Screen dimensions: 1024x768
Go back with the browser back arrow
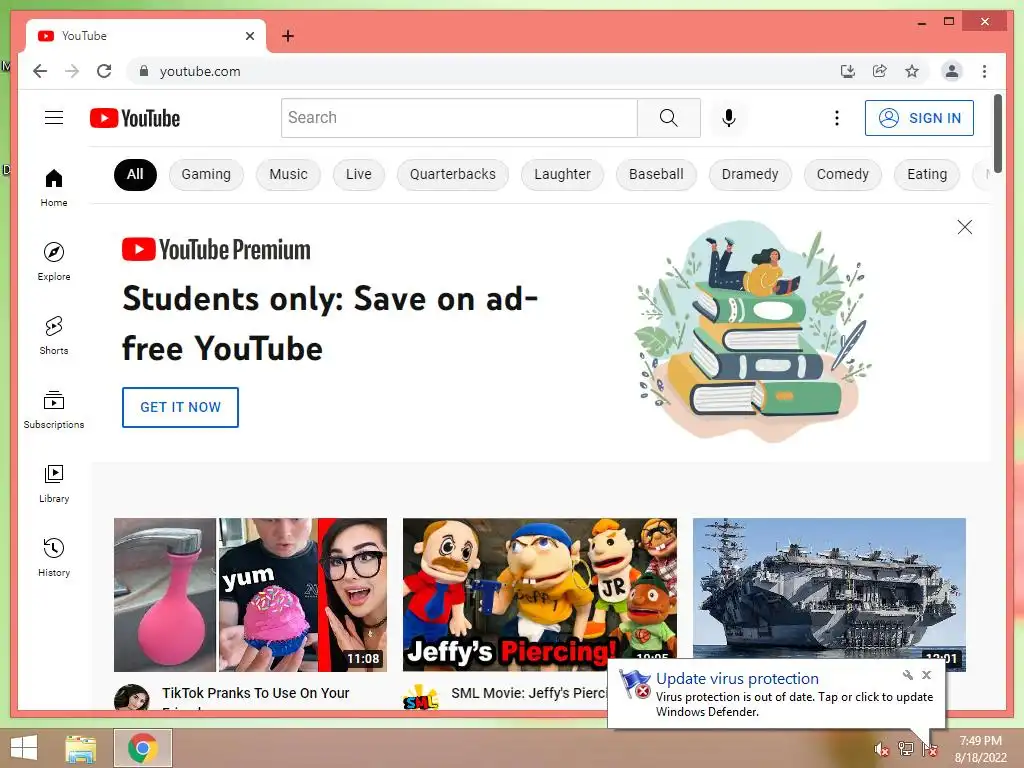coord(40,71)
